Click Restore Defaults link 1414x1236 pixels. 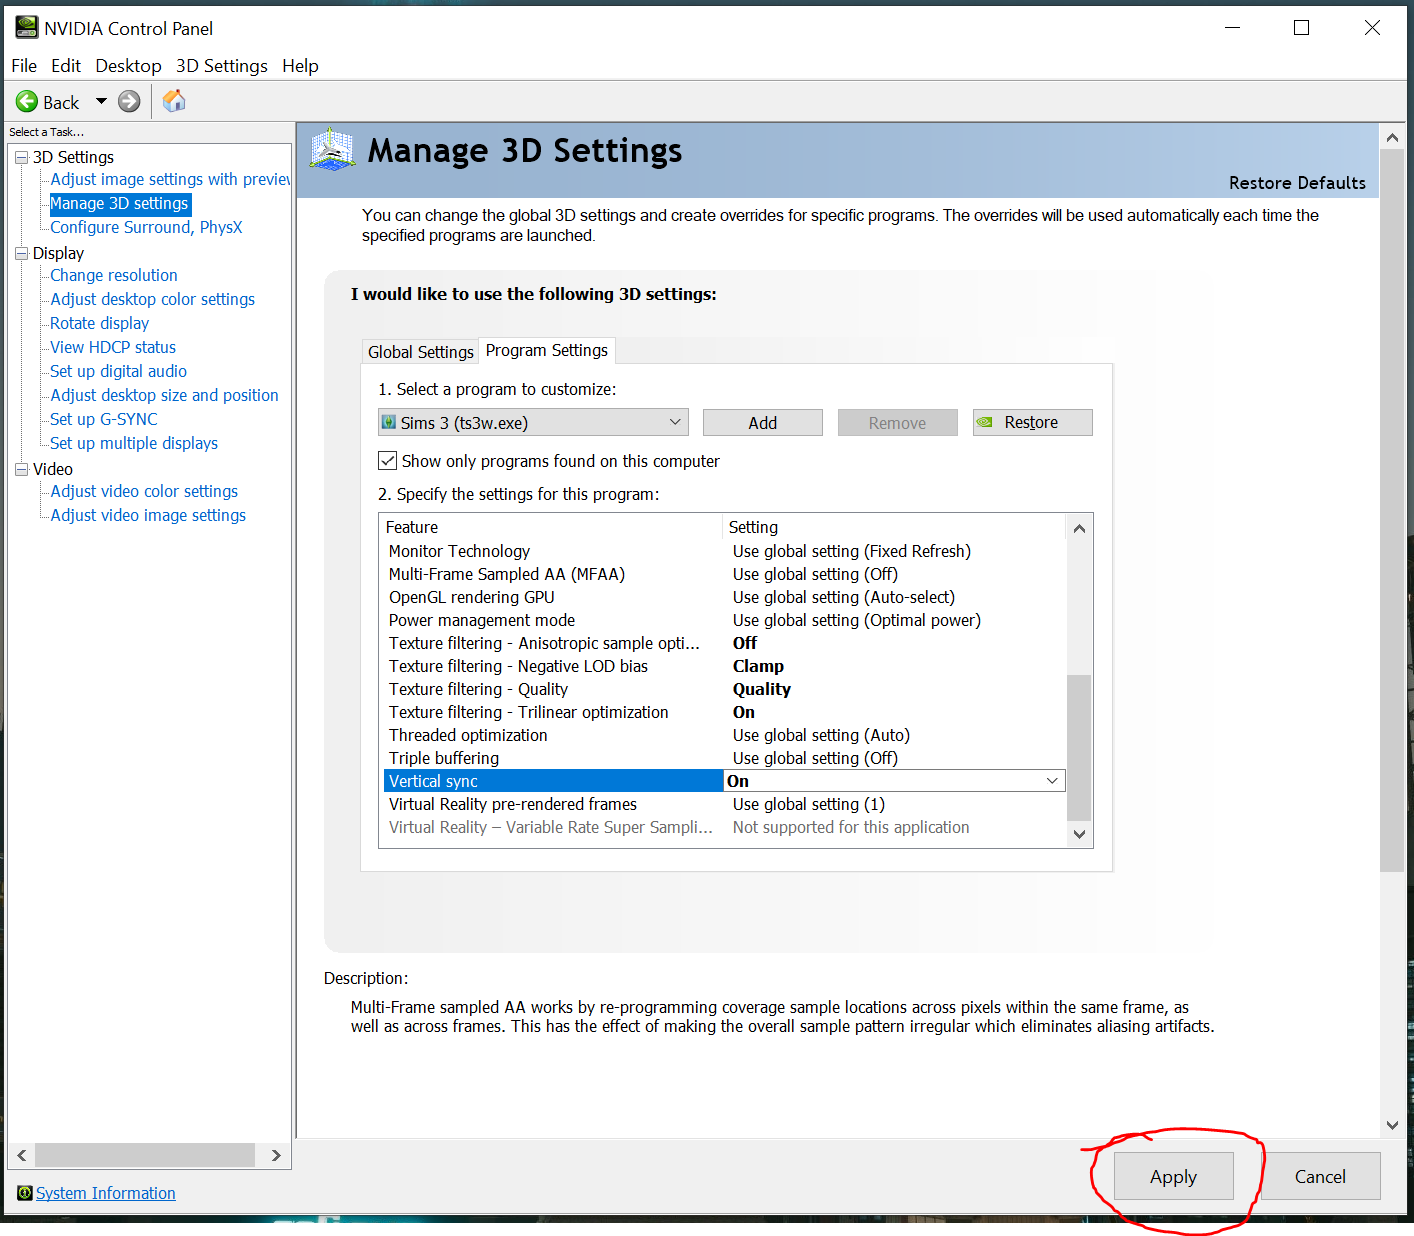click(x=1297, y=183)
